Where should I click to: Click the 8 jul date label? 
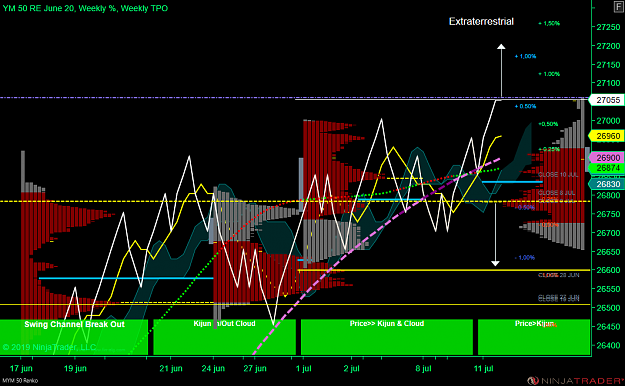[423, 368]
